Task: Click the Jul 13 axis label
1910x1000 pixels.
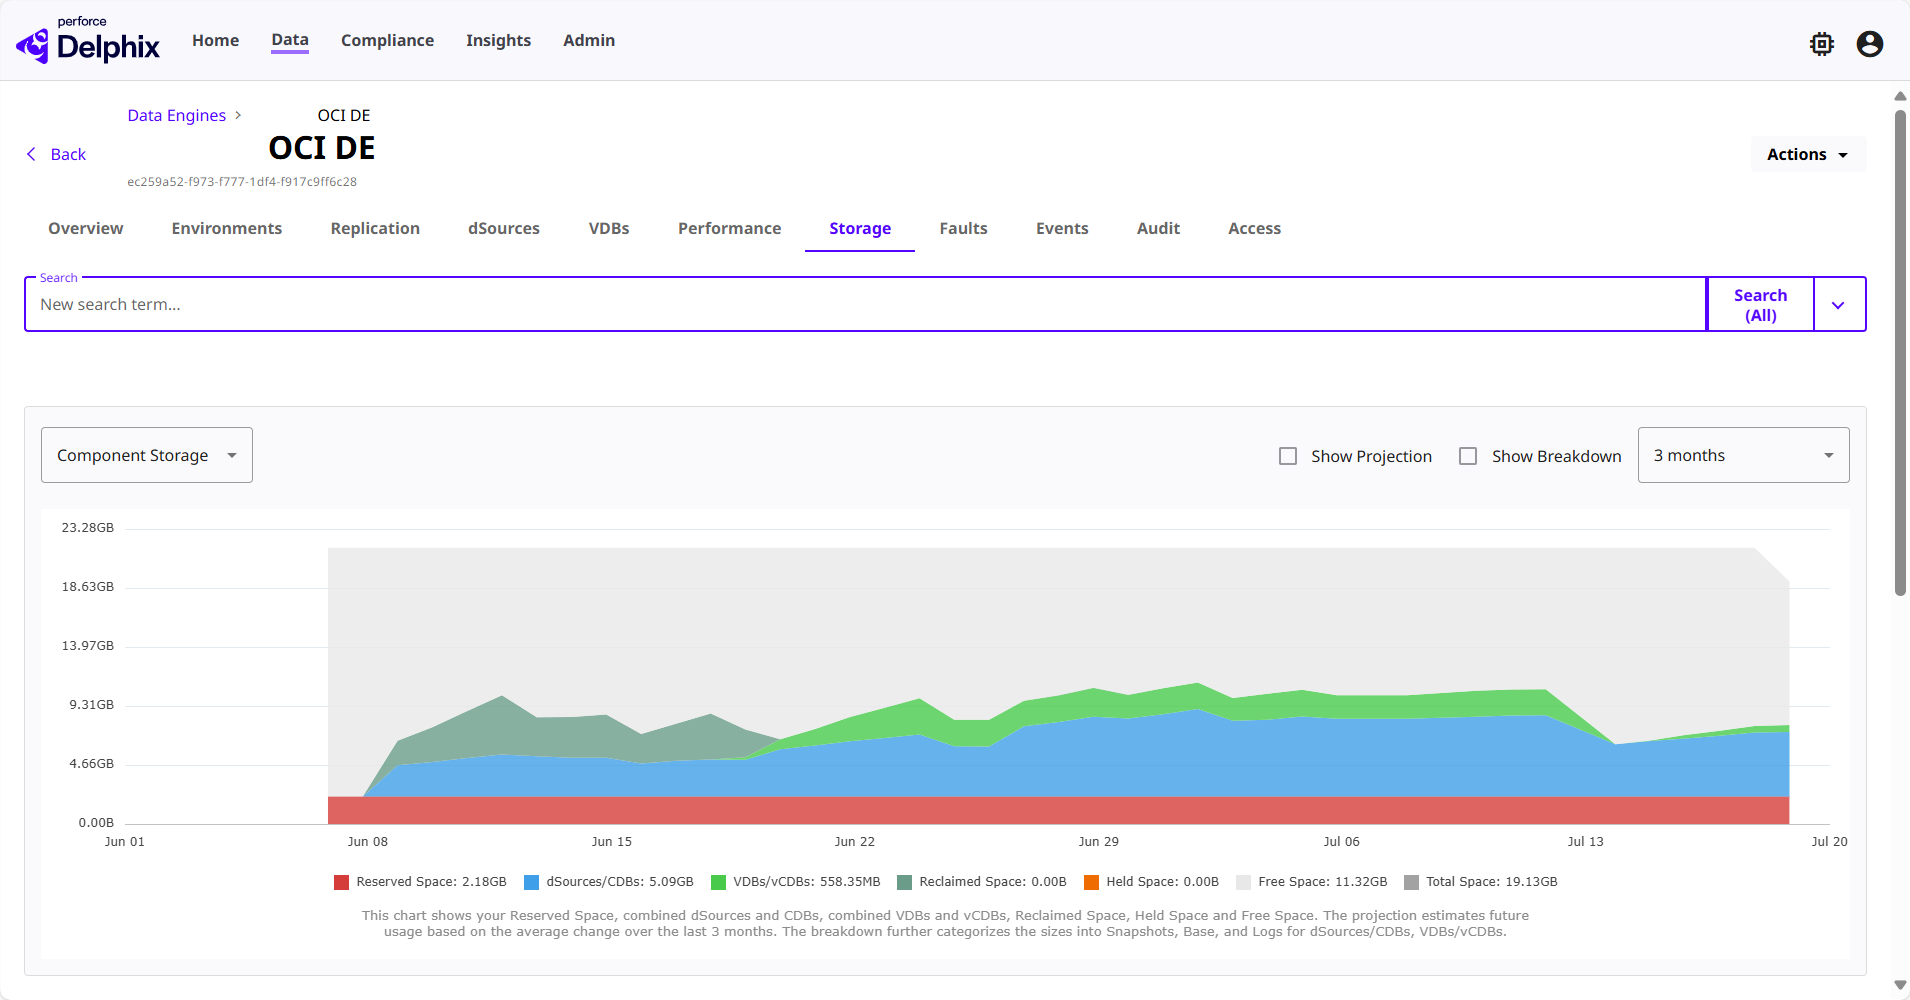Action: point(1585,842)
